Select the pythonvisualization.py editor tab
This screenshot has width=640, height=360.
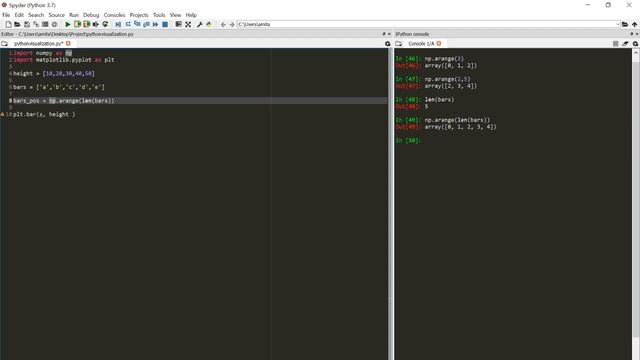38,43
